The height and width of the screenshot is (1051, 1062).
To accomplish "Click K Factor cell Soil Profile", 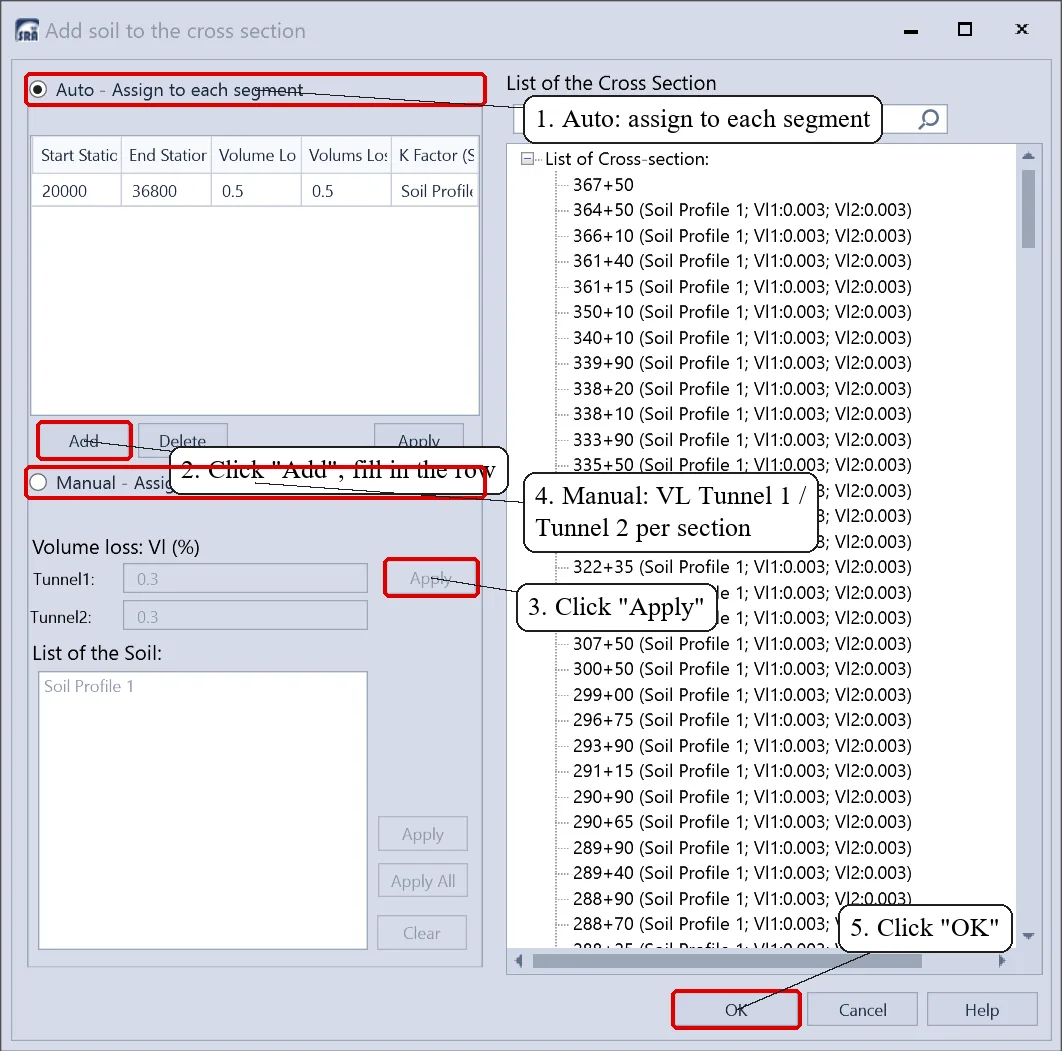I will pos(435,191).
